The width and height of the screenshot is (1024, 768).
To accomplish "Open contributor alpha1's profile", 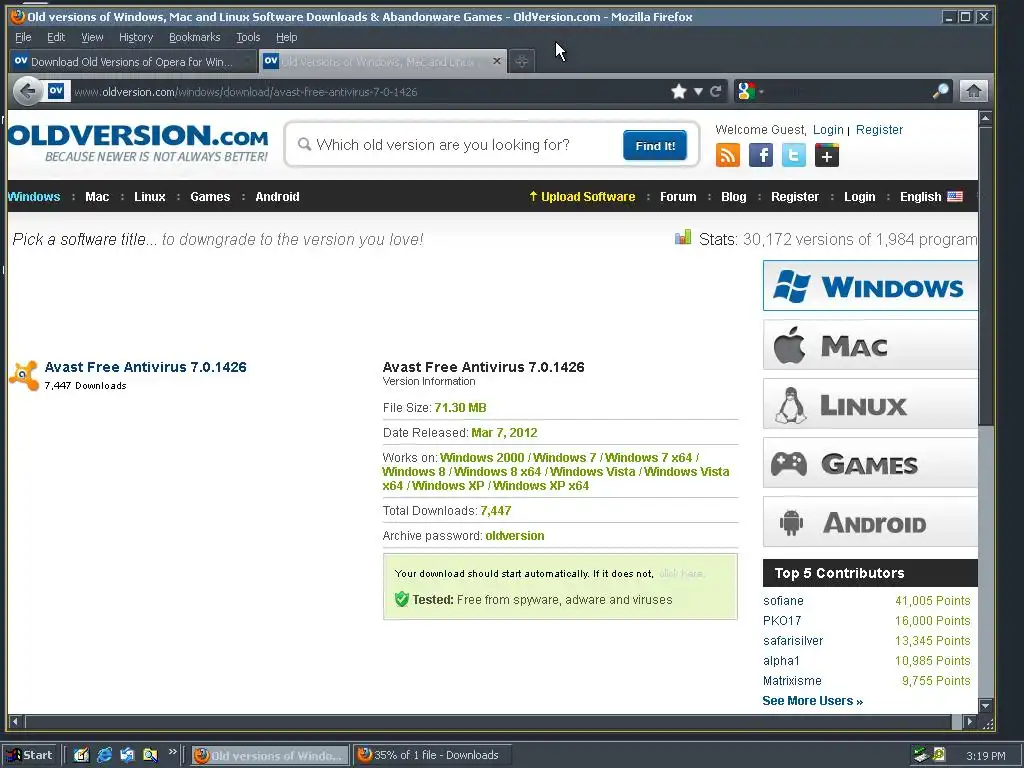I will tap(781, 661).
